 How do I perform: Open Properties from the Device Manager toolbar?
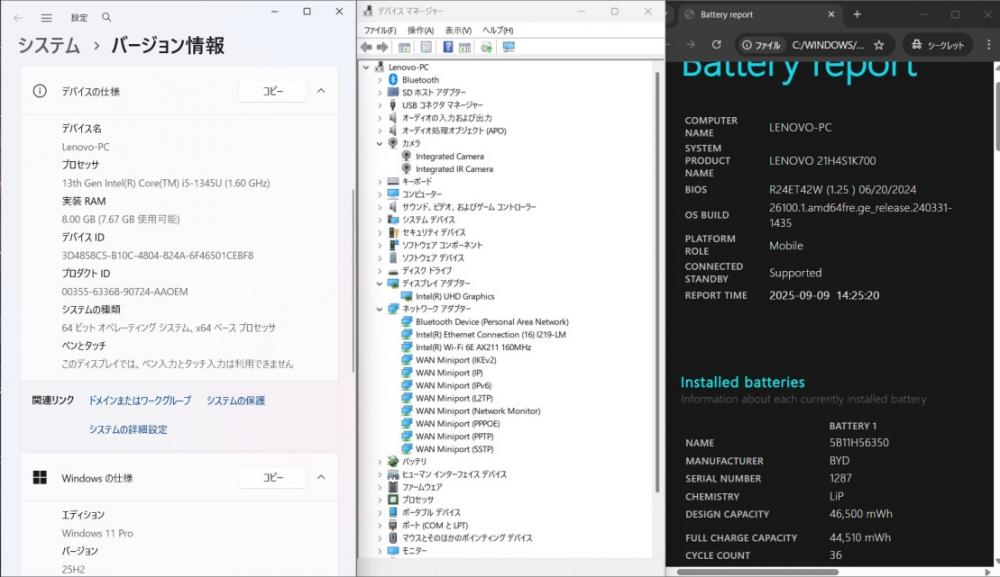(x=426, y=47)
